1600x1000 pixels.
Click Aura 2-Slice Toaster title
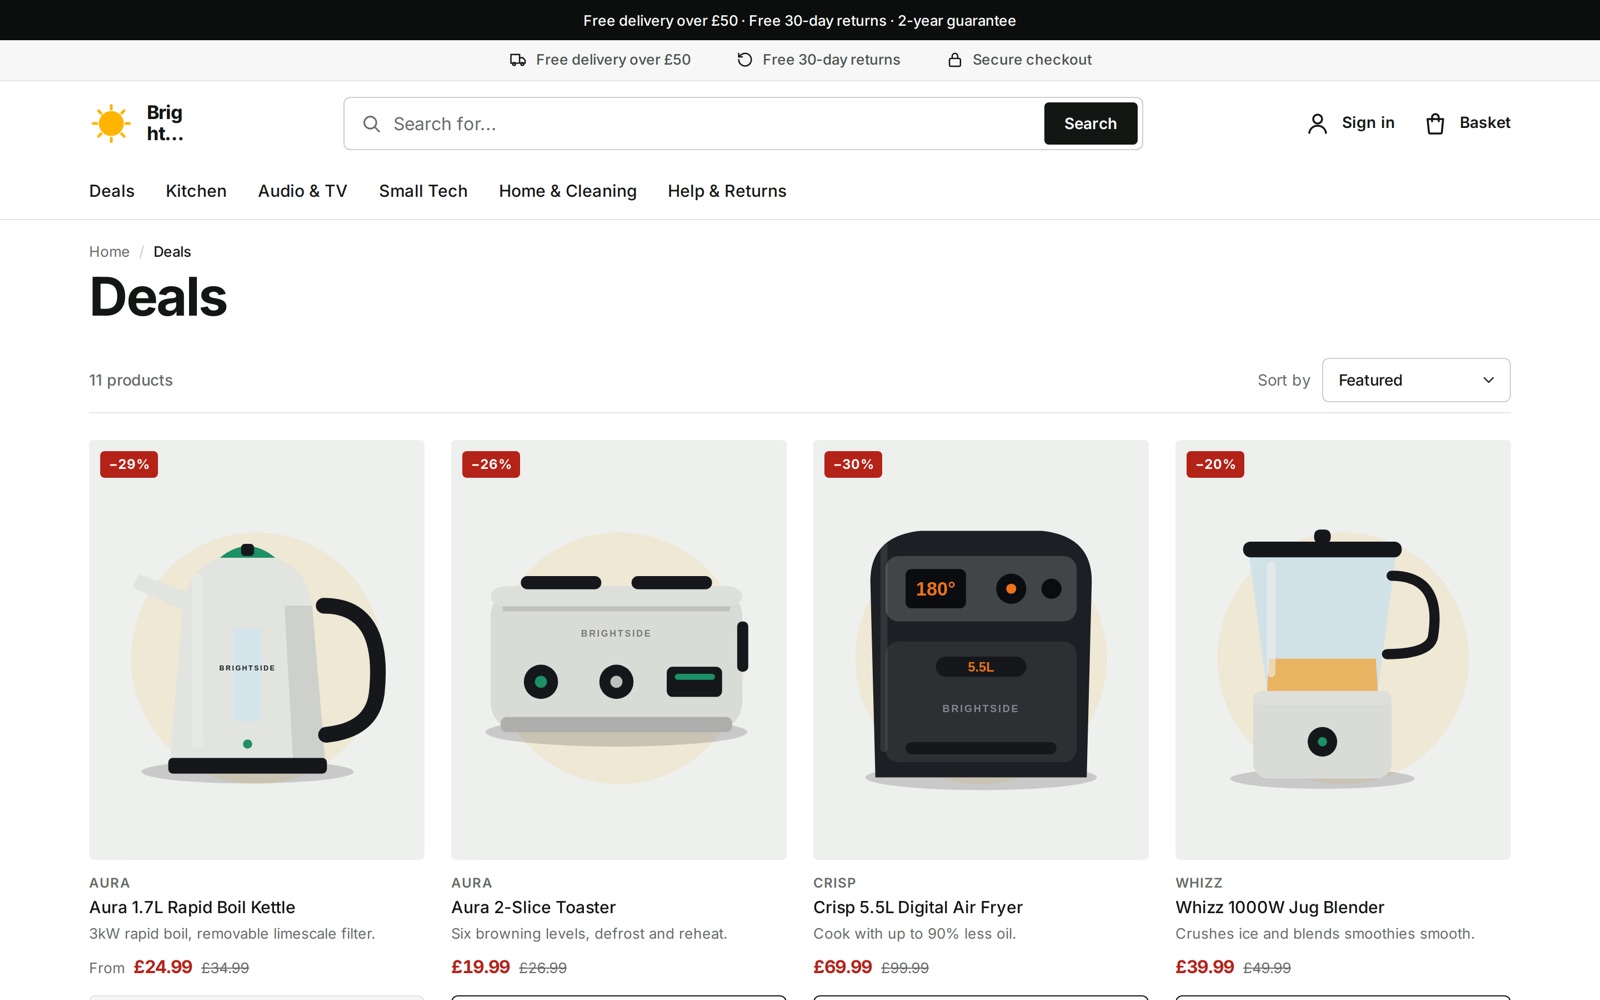click(533, 908)
